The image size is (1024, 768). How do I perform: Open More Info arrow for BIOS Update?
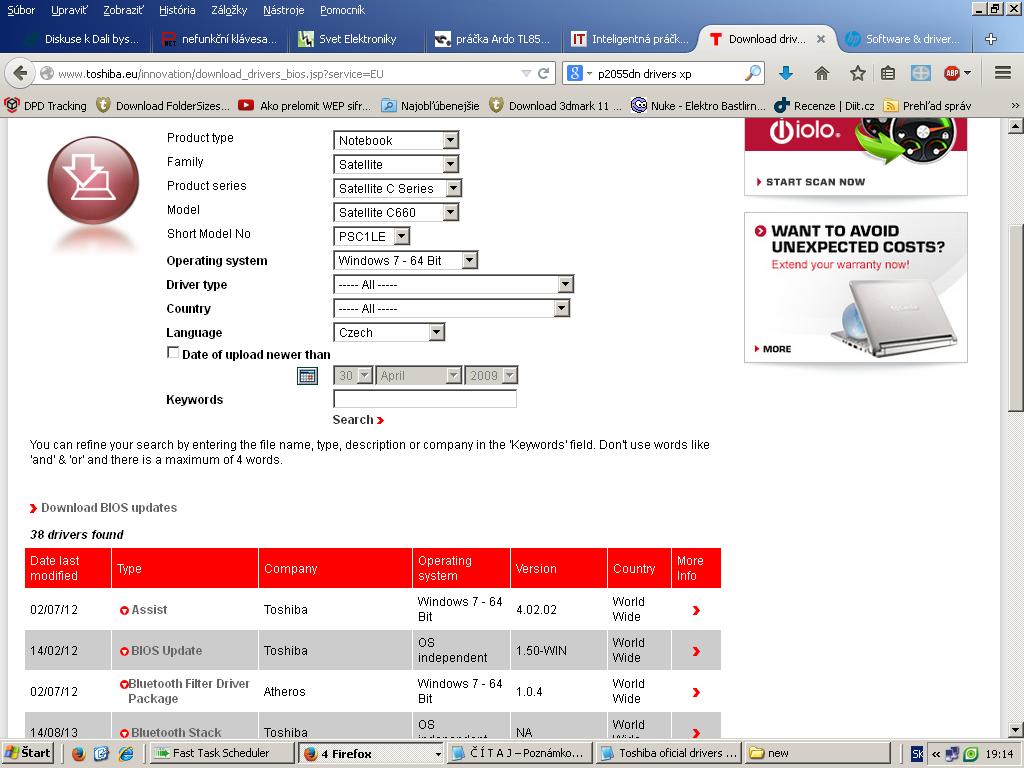click(x=696, y=651)
